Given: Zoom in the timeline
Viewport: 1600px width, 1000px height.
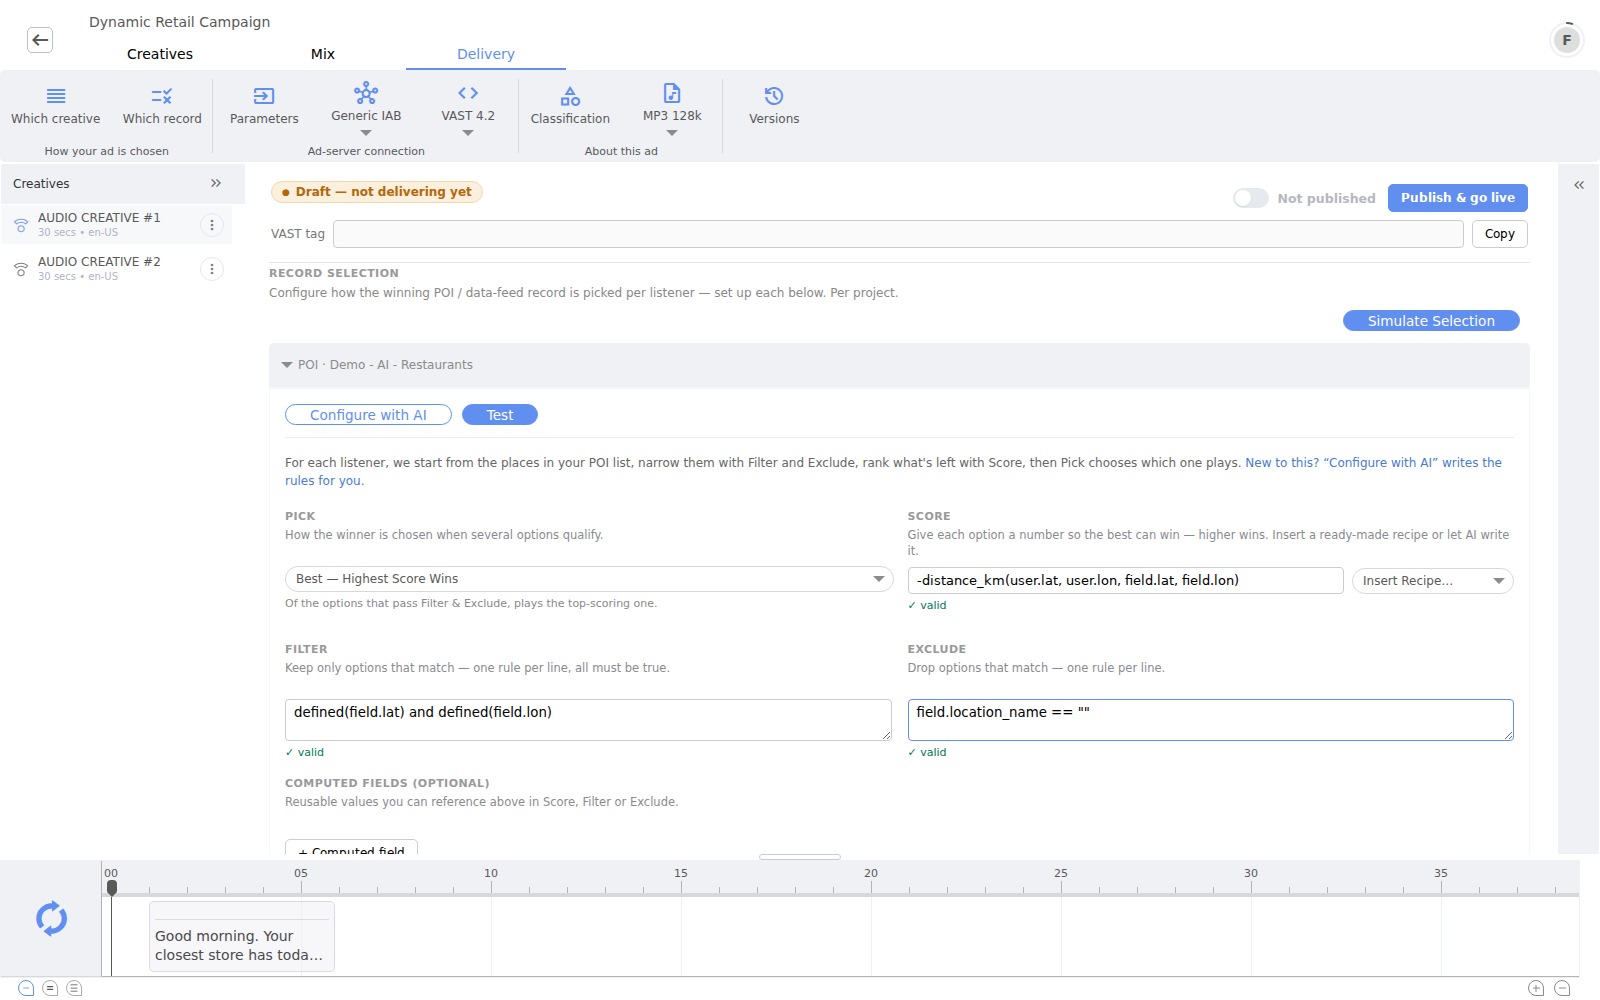Looking at the screenshot, I should 1536,988.
